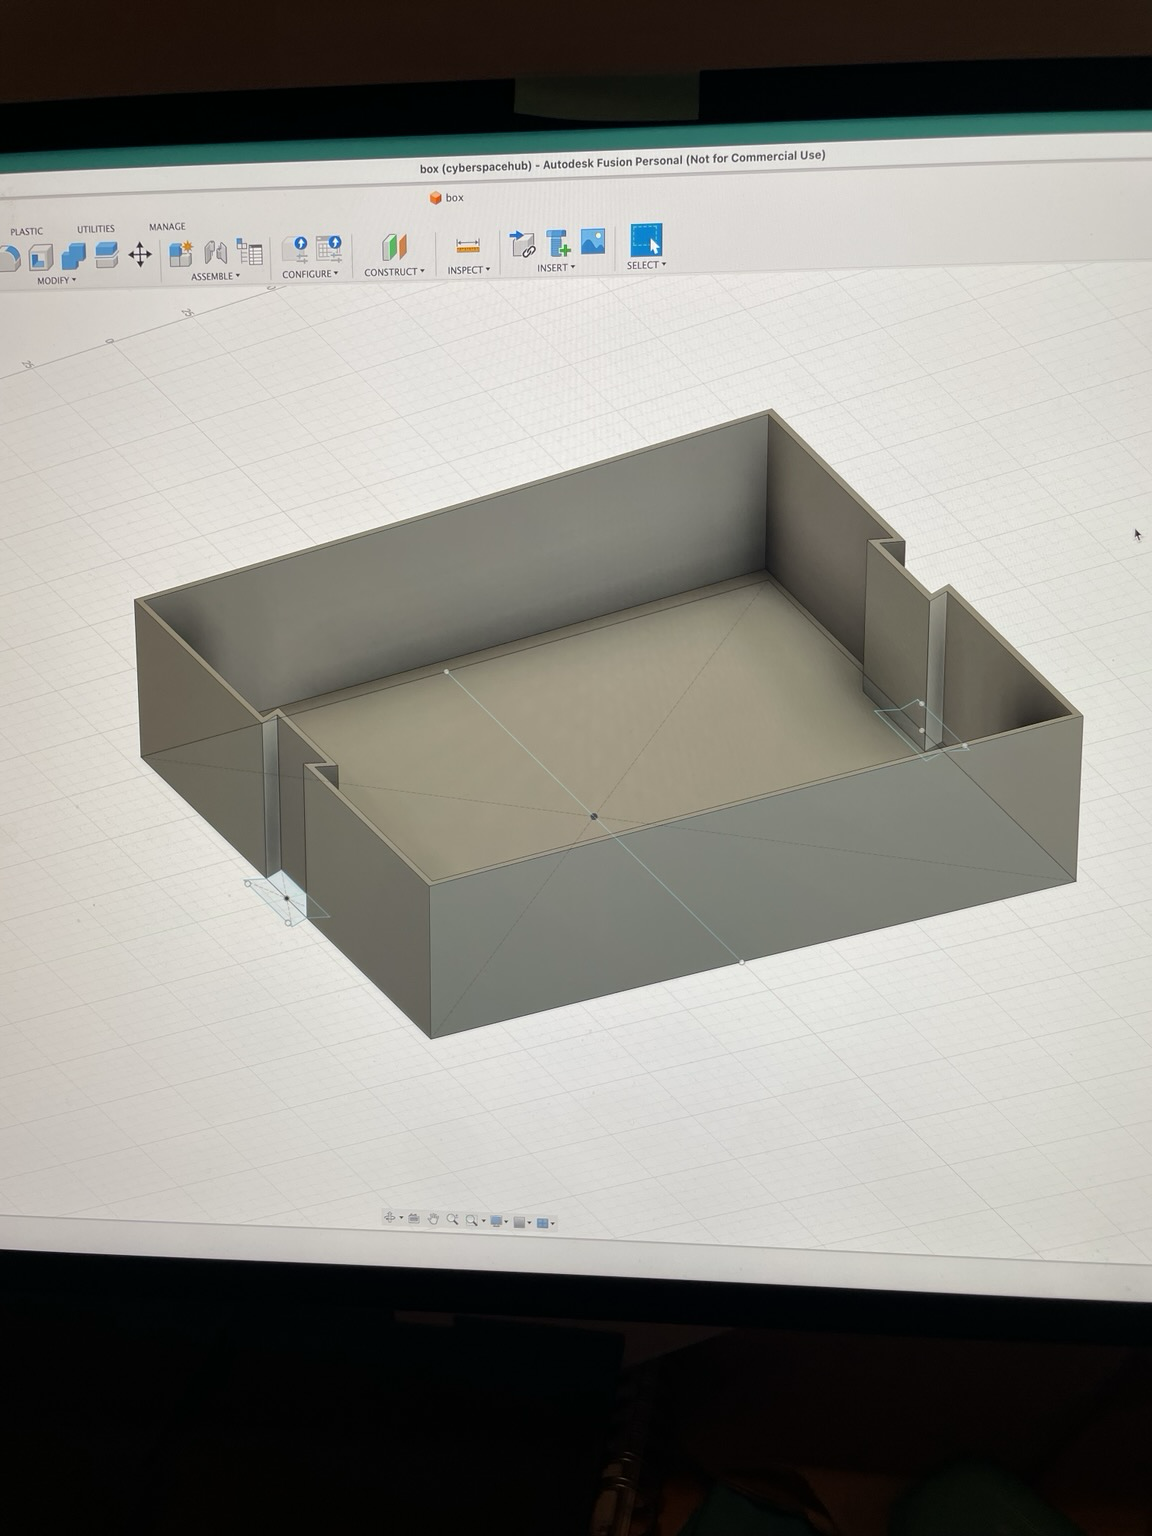Viewport: 1152px width, 1536px height.
Task: Open the INSERT dropdown menu
Action: click(x=556, y=268)
